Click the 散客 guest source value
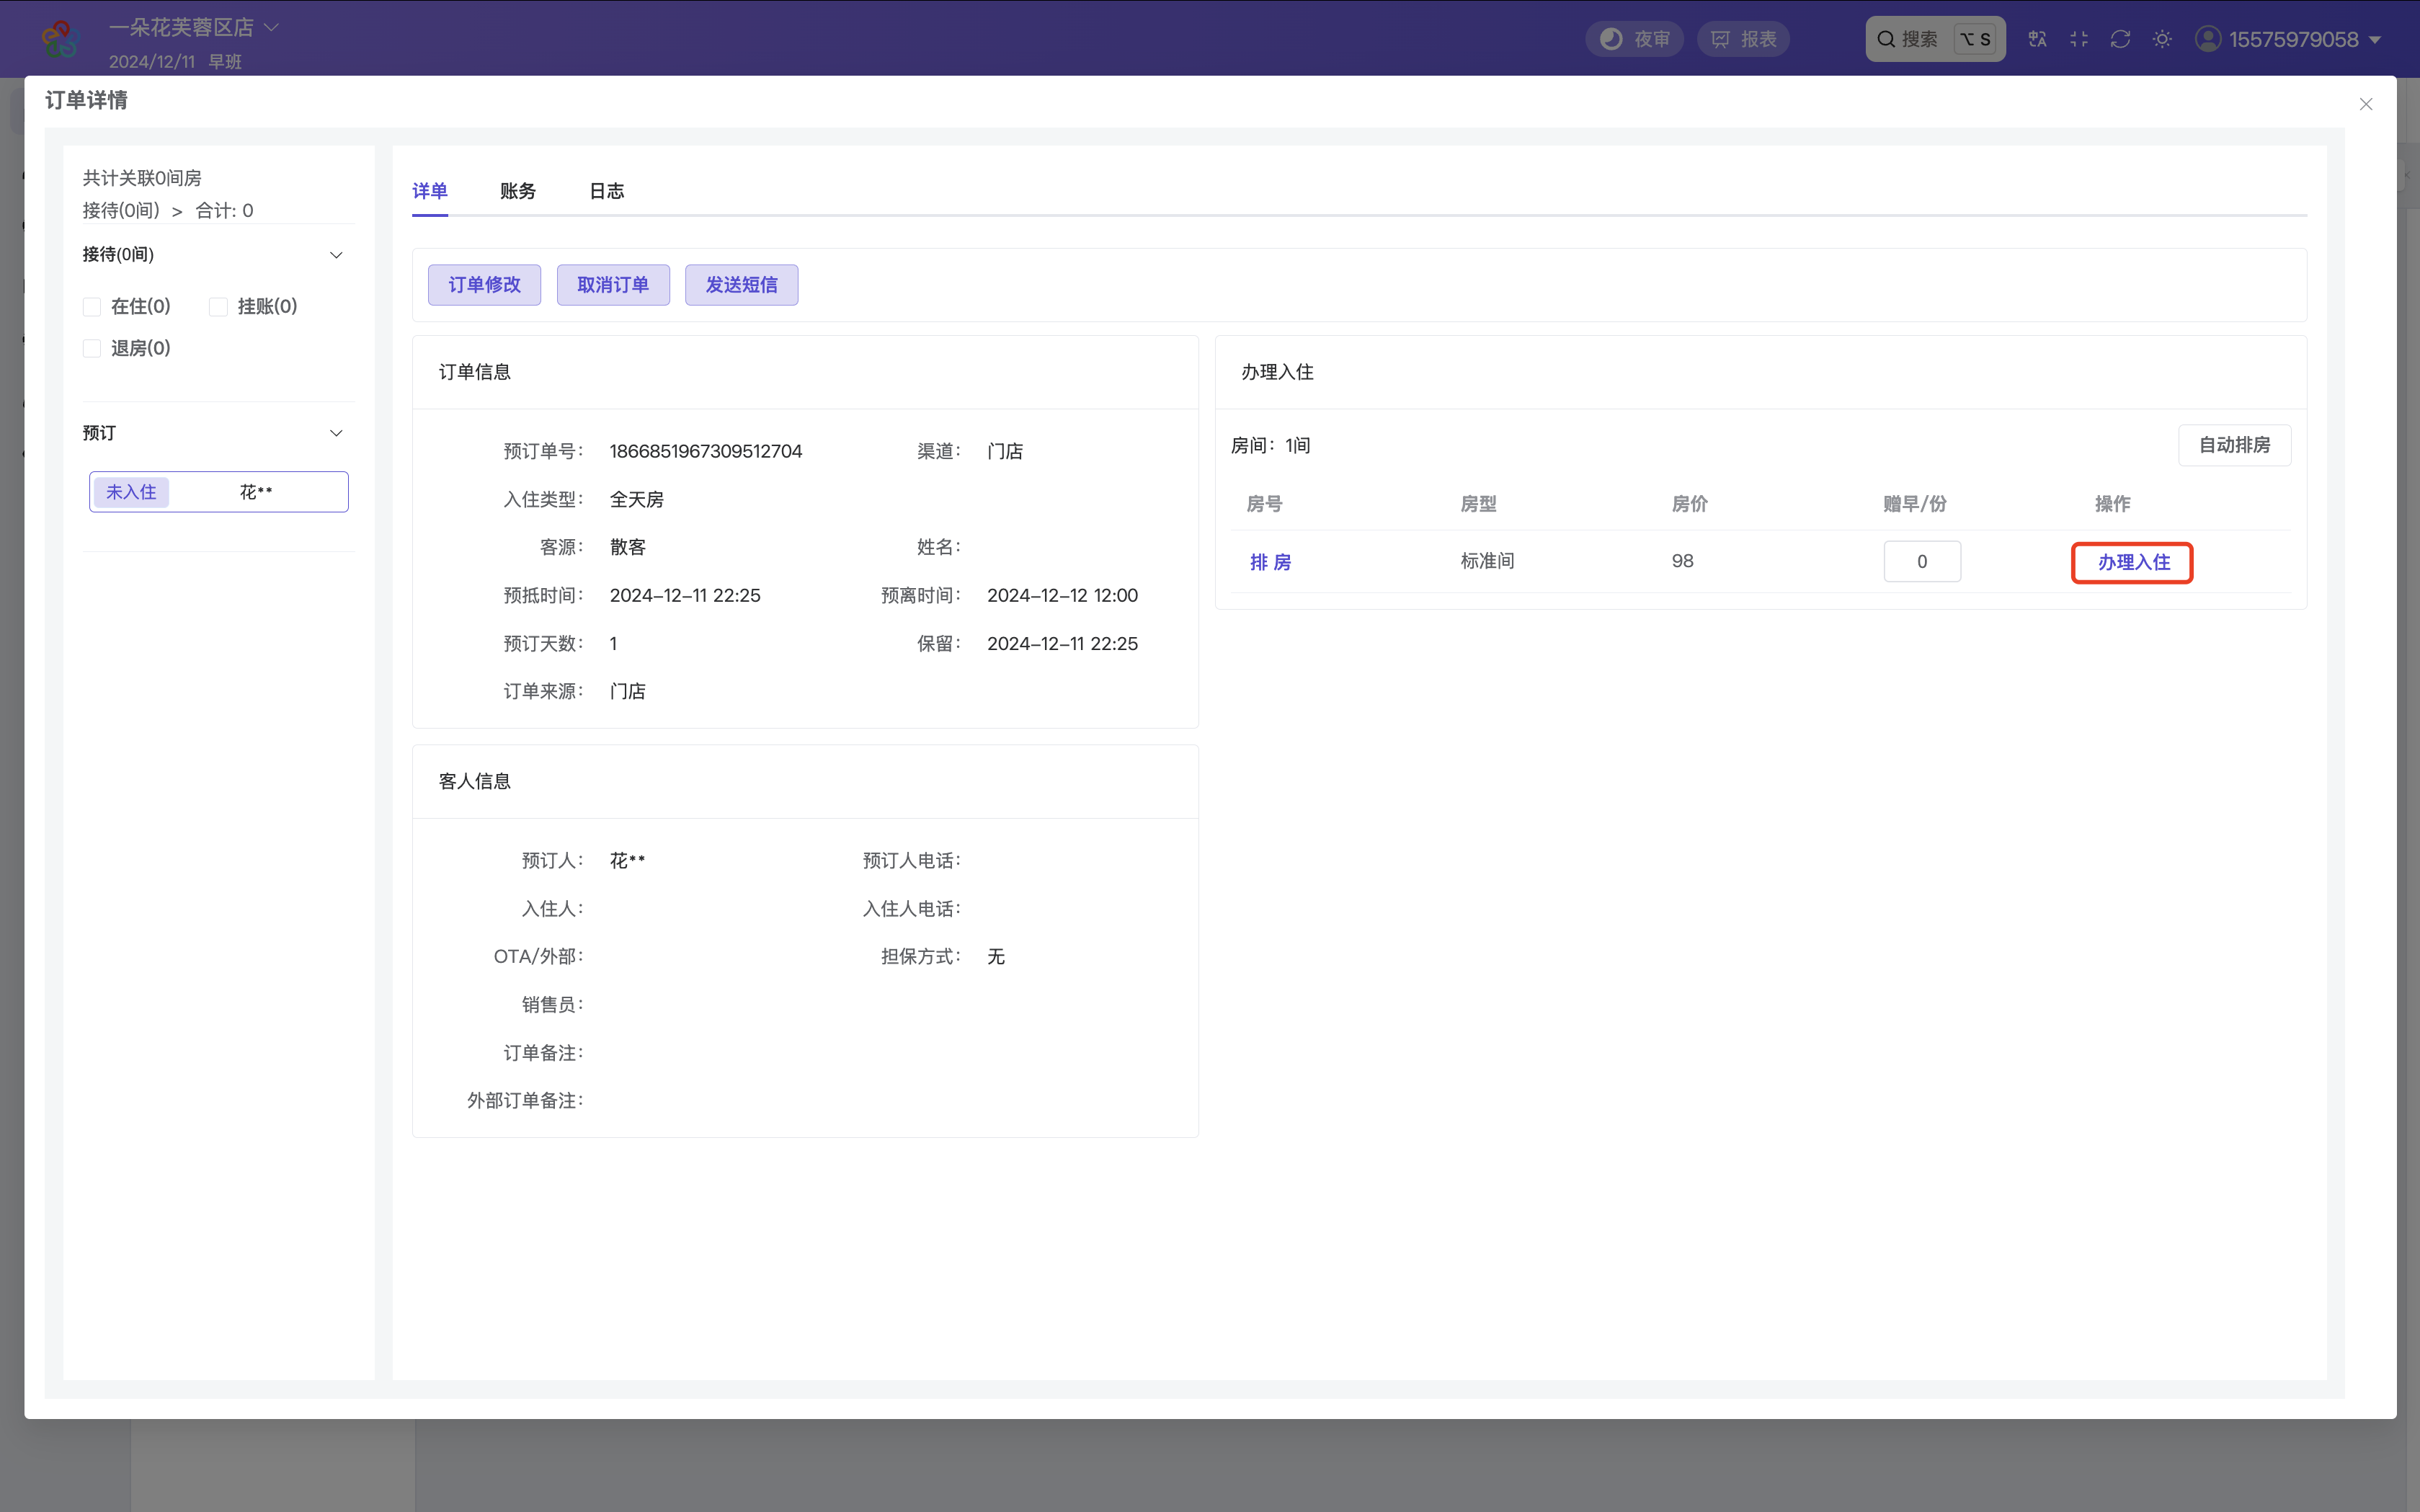2420x1512 pixels. (628, 547)
